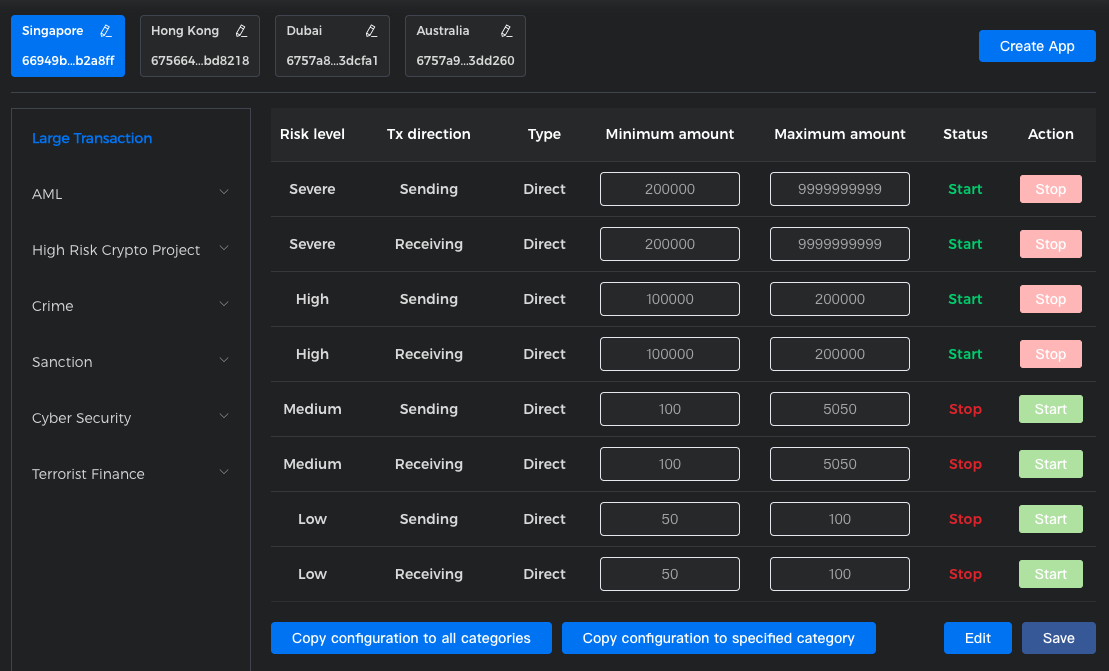Click the Maximum amount column header
Image resolution: width=1109 pixels, height=671 pixels.
[x=840, y=134]
